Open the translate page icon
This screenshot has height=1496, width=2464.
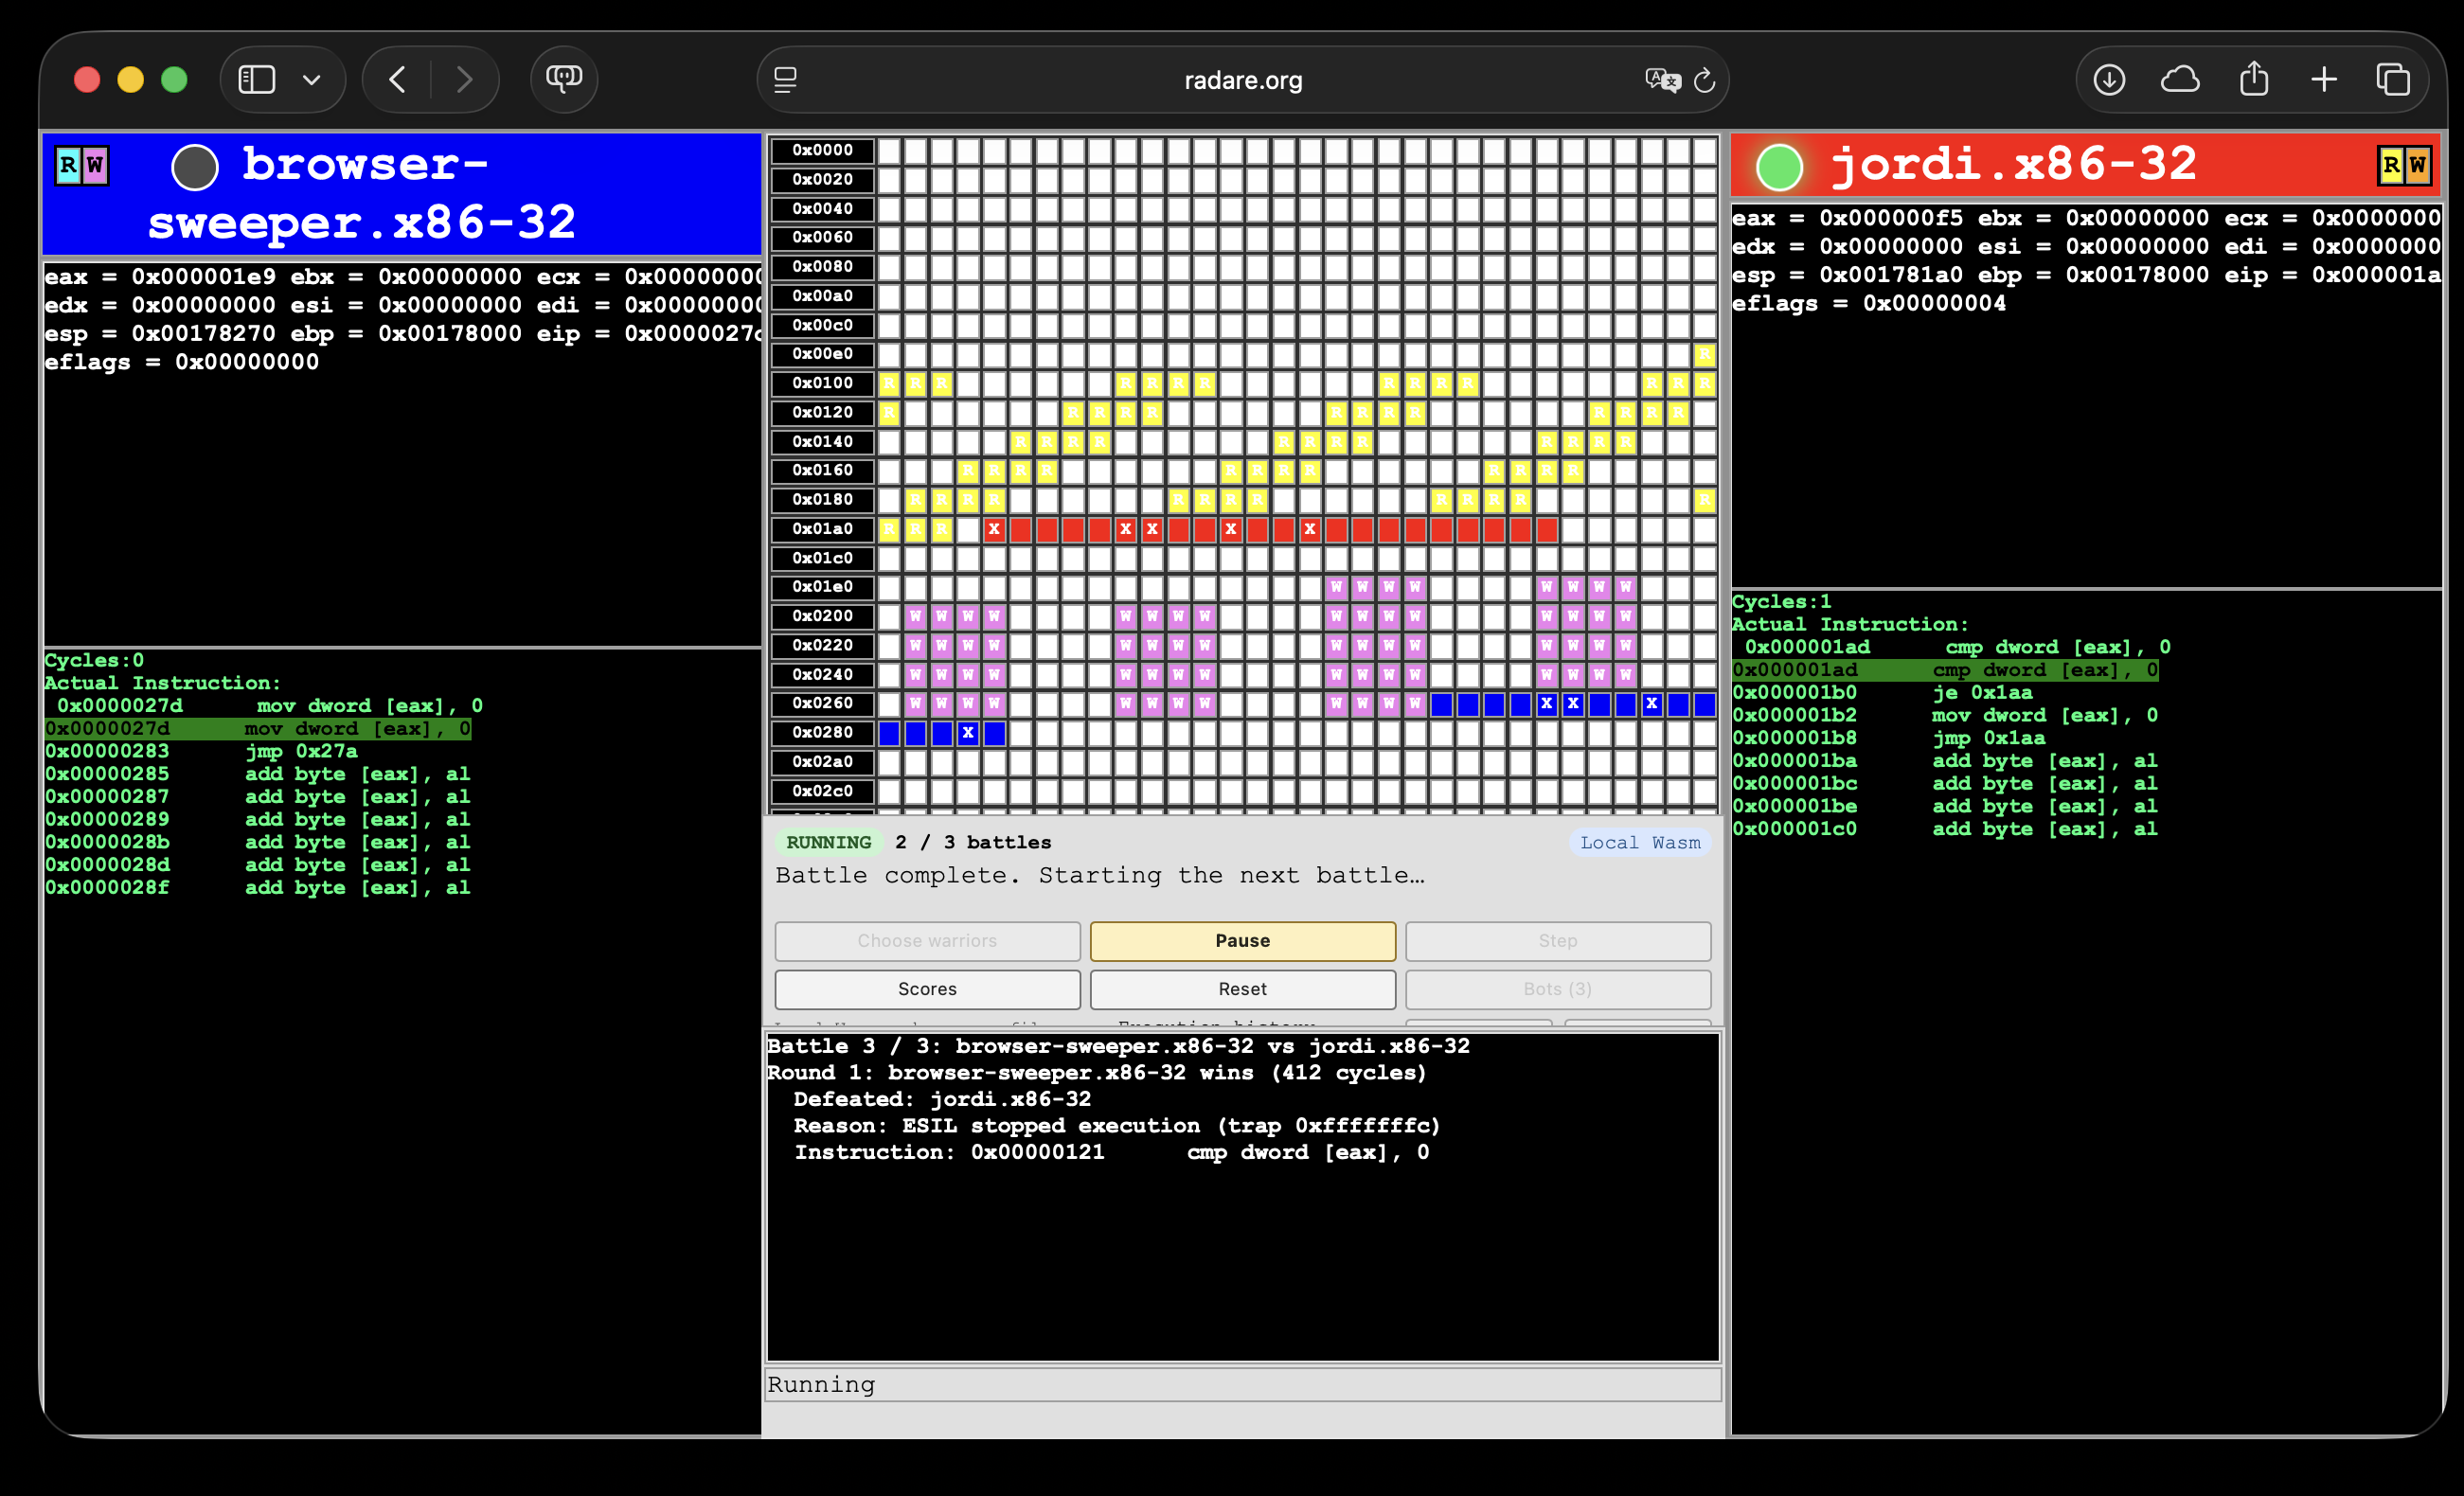coord(1662,80)
